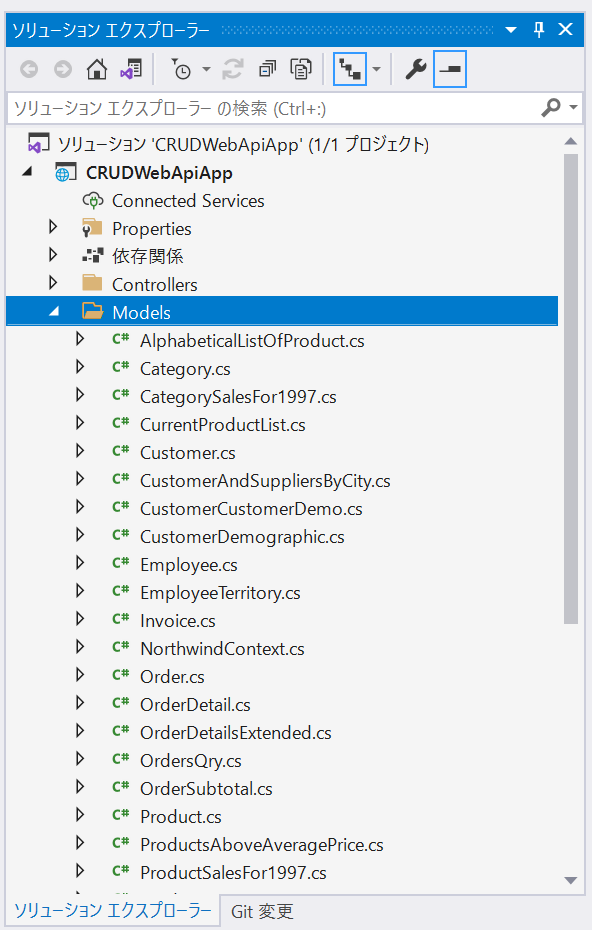Select NorthwindContext.cs file
The width and height of the screenshot is (592, 930).
point(222,649)
